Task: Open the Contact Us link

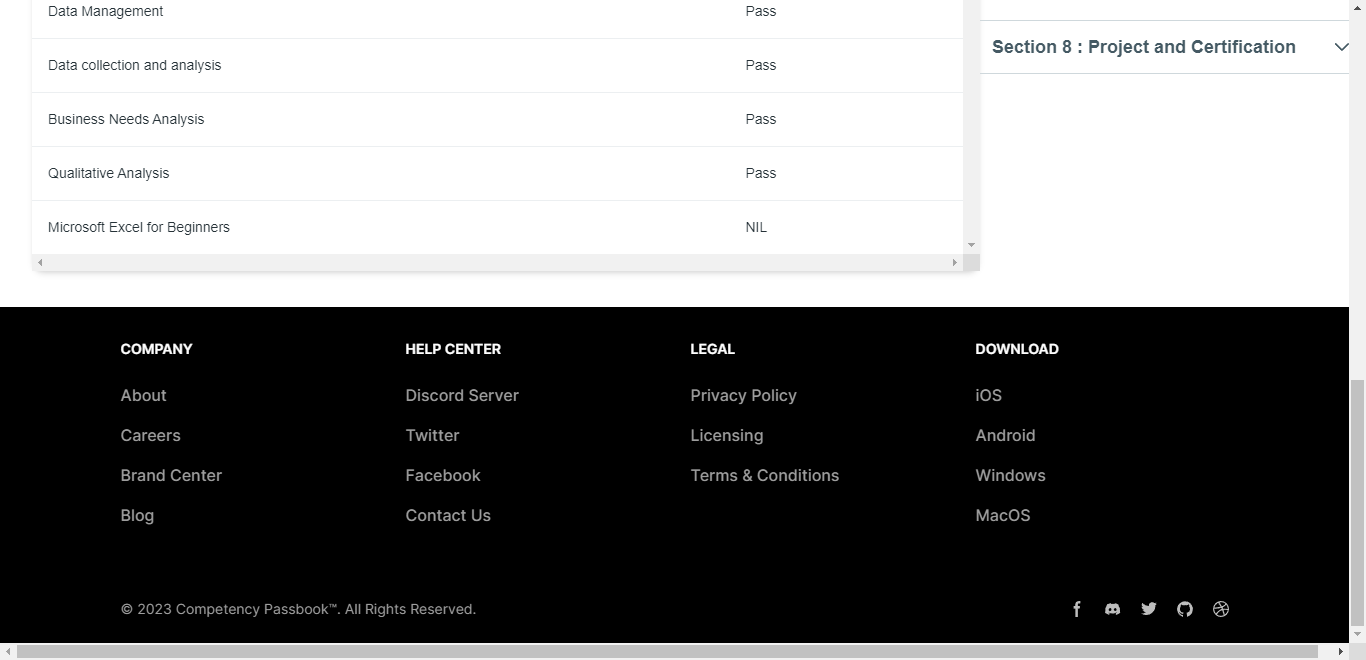Action: 448,516
